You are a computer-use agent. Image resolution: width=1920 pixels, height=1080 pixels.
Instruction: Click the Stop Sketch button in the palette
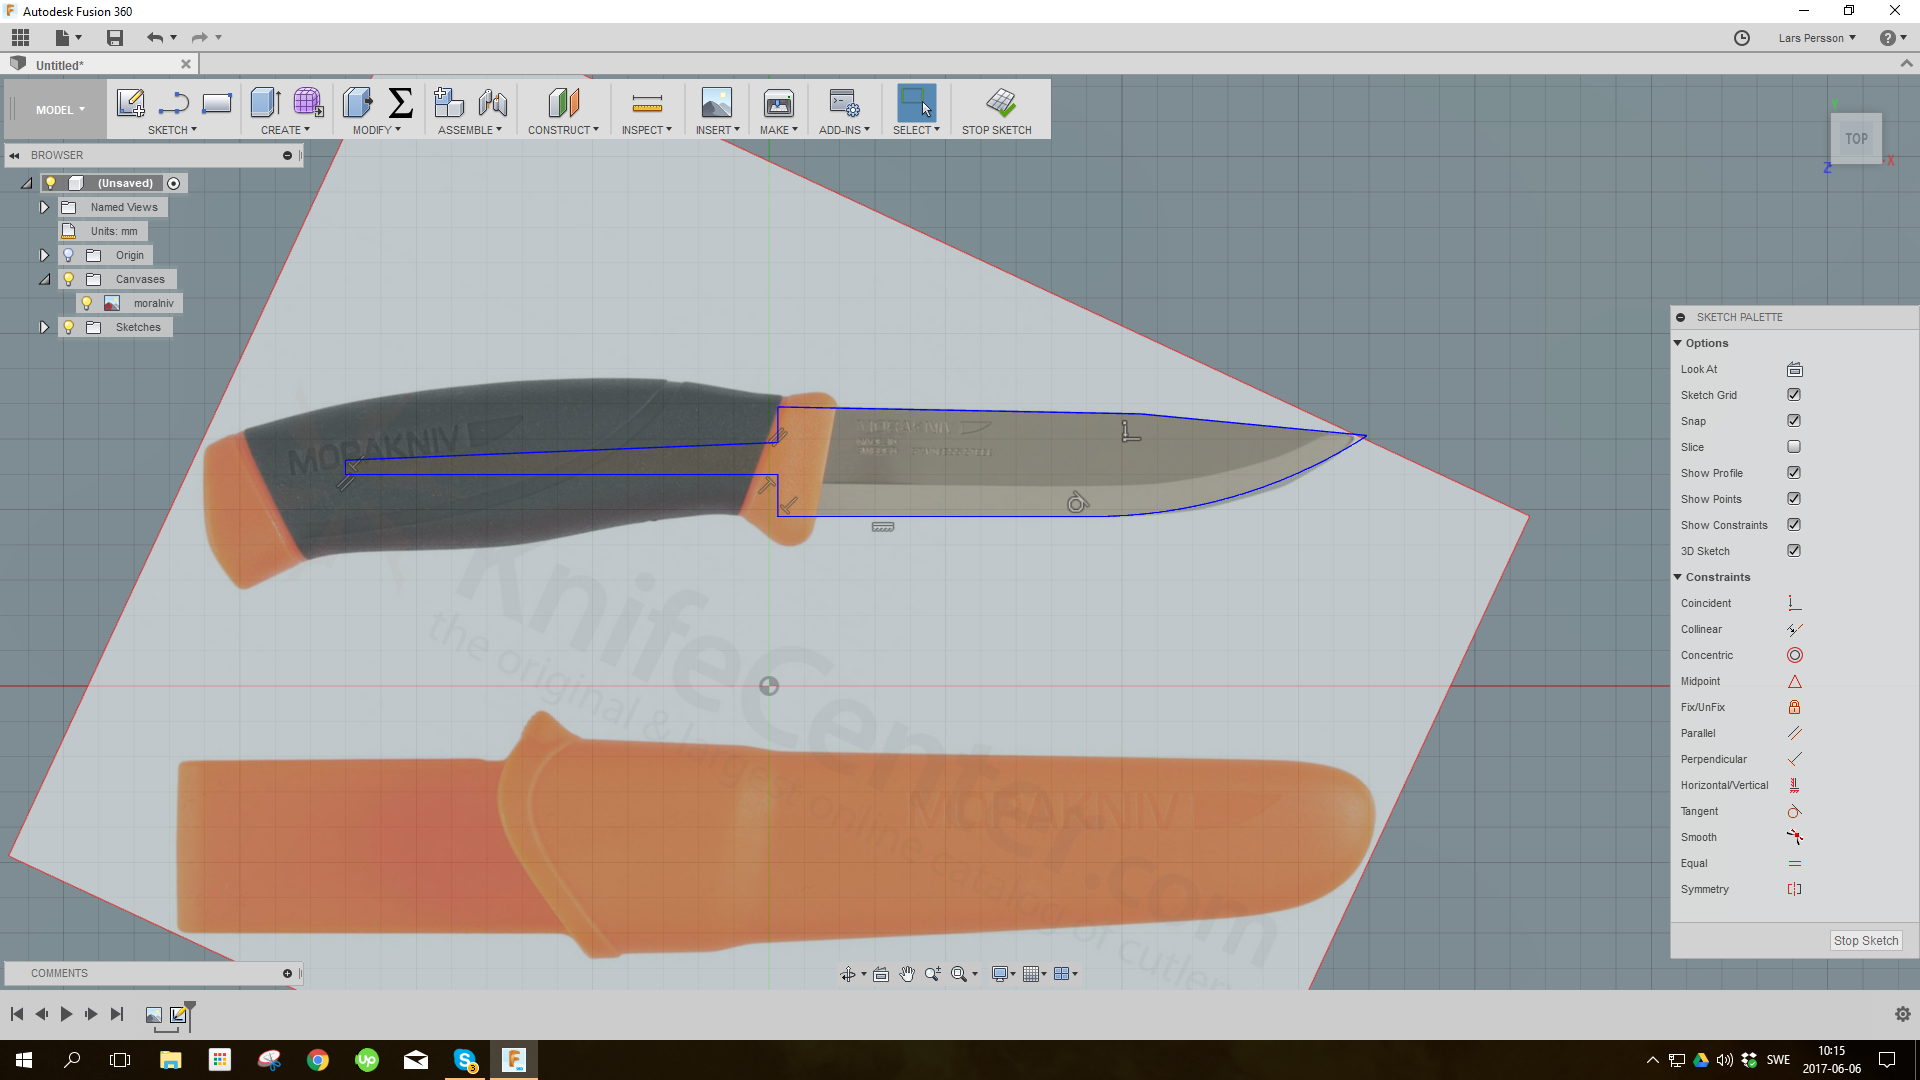pos(1865,940)
